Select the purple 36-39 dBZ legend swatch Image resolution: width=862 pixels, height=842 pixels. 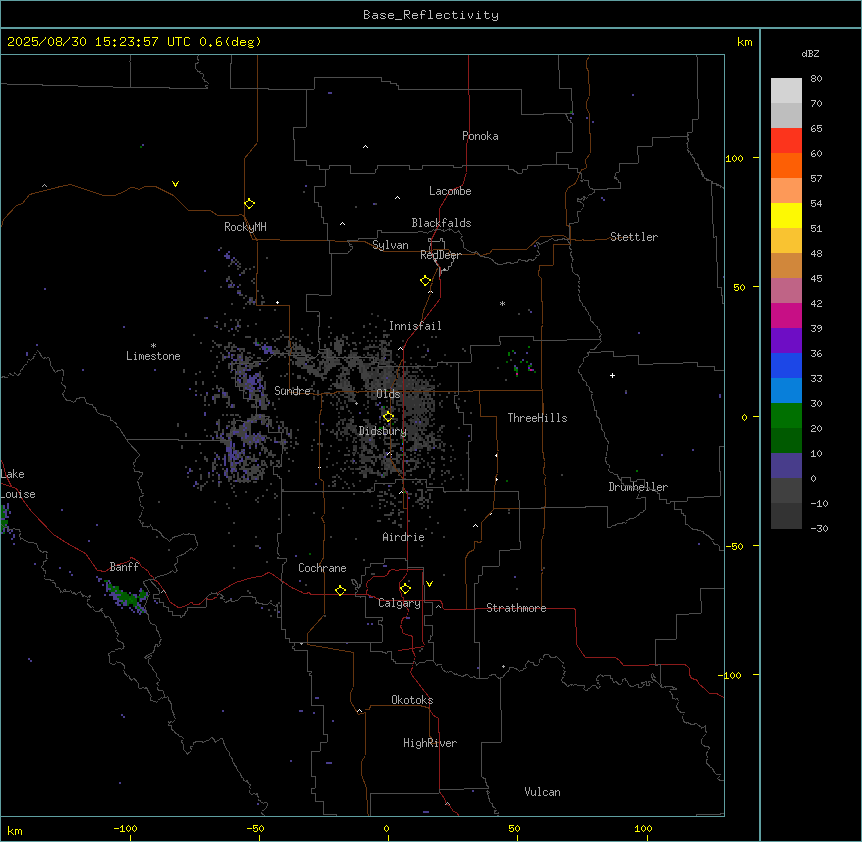tap(786, 341)
